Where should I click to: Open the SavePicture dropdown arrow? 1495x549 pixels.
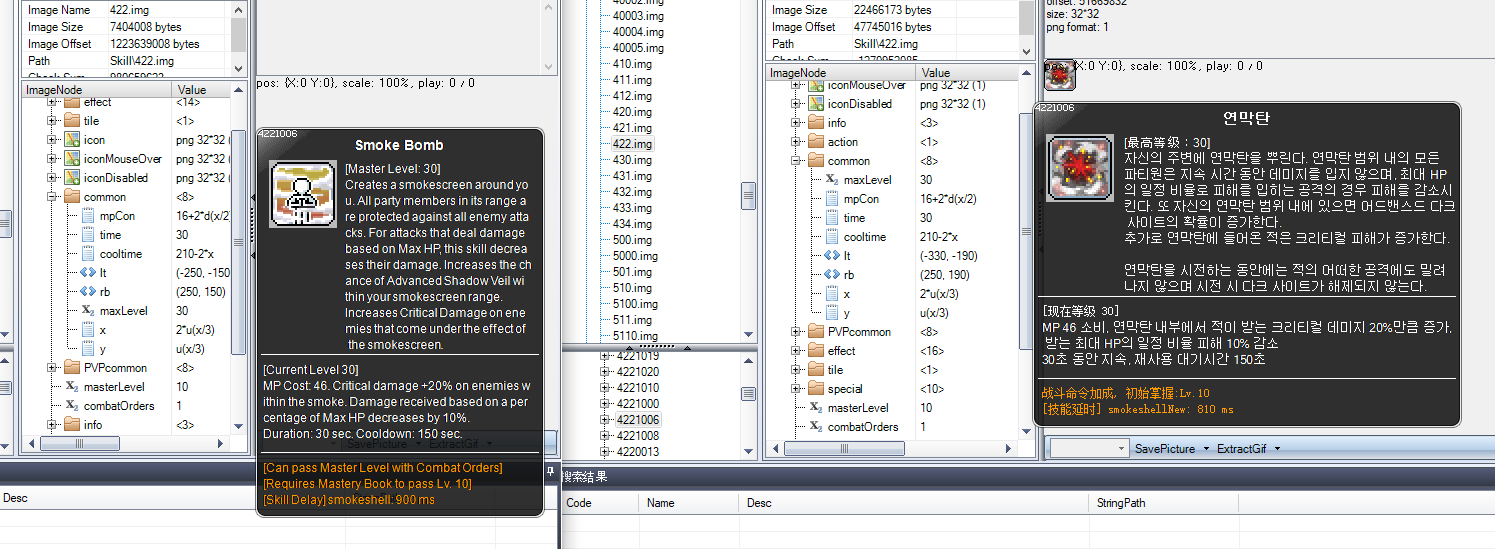(1205, 449)
